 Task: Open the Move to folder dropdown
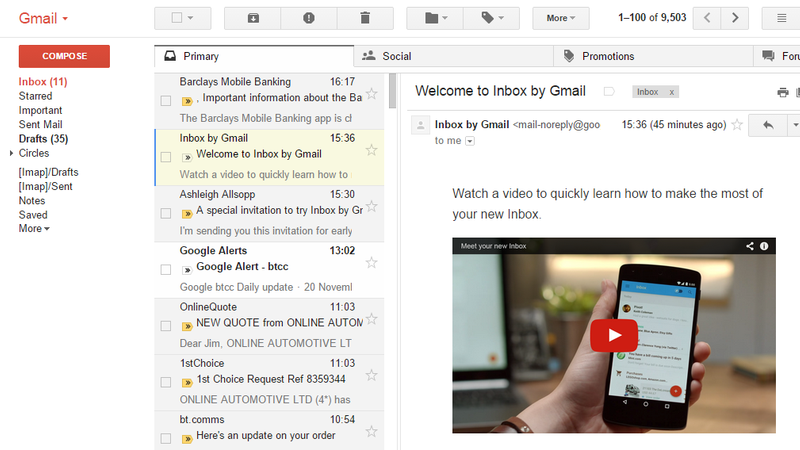[x=435, y=18]
